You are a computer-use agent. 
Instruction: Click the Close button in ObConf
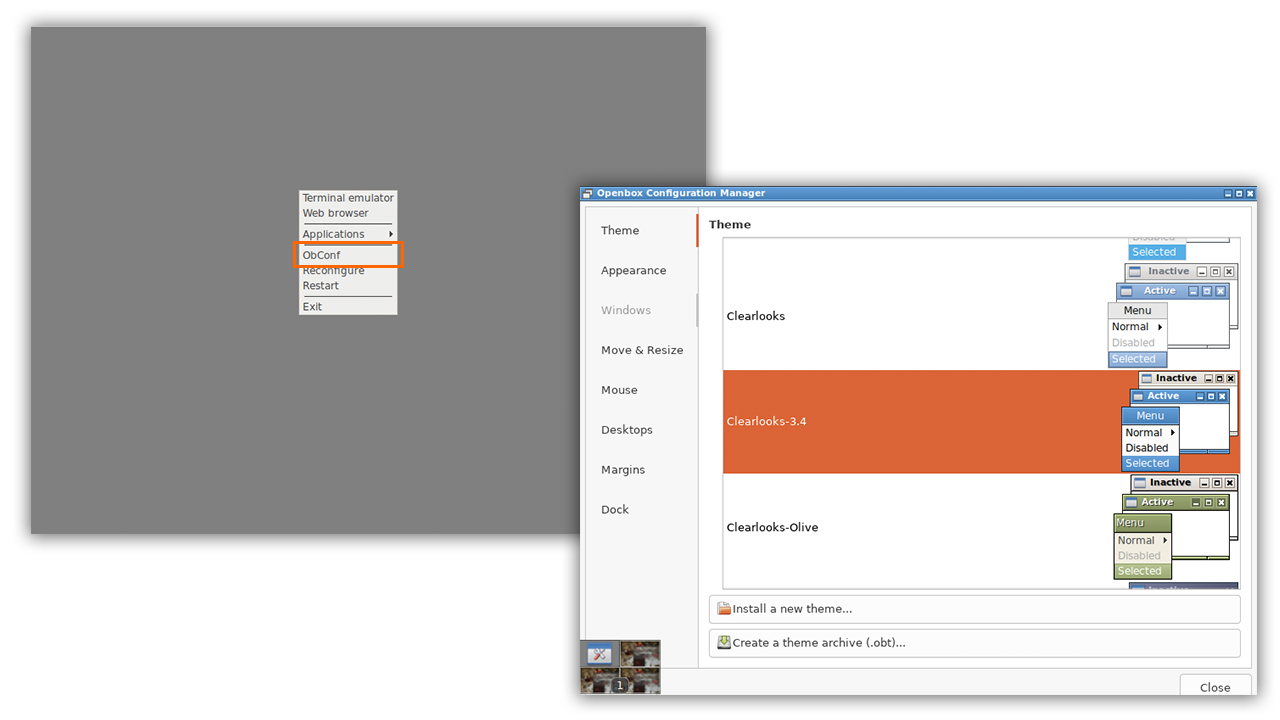(x=1215, y=687)
